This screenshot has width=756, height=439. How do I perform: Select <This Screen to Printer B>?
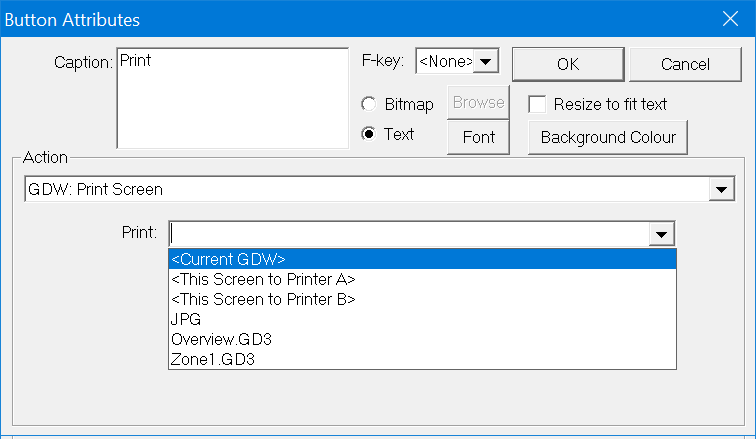(422, 299)
